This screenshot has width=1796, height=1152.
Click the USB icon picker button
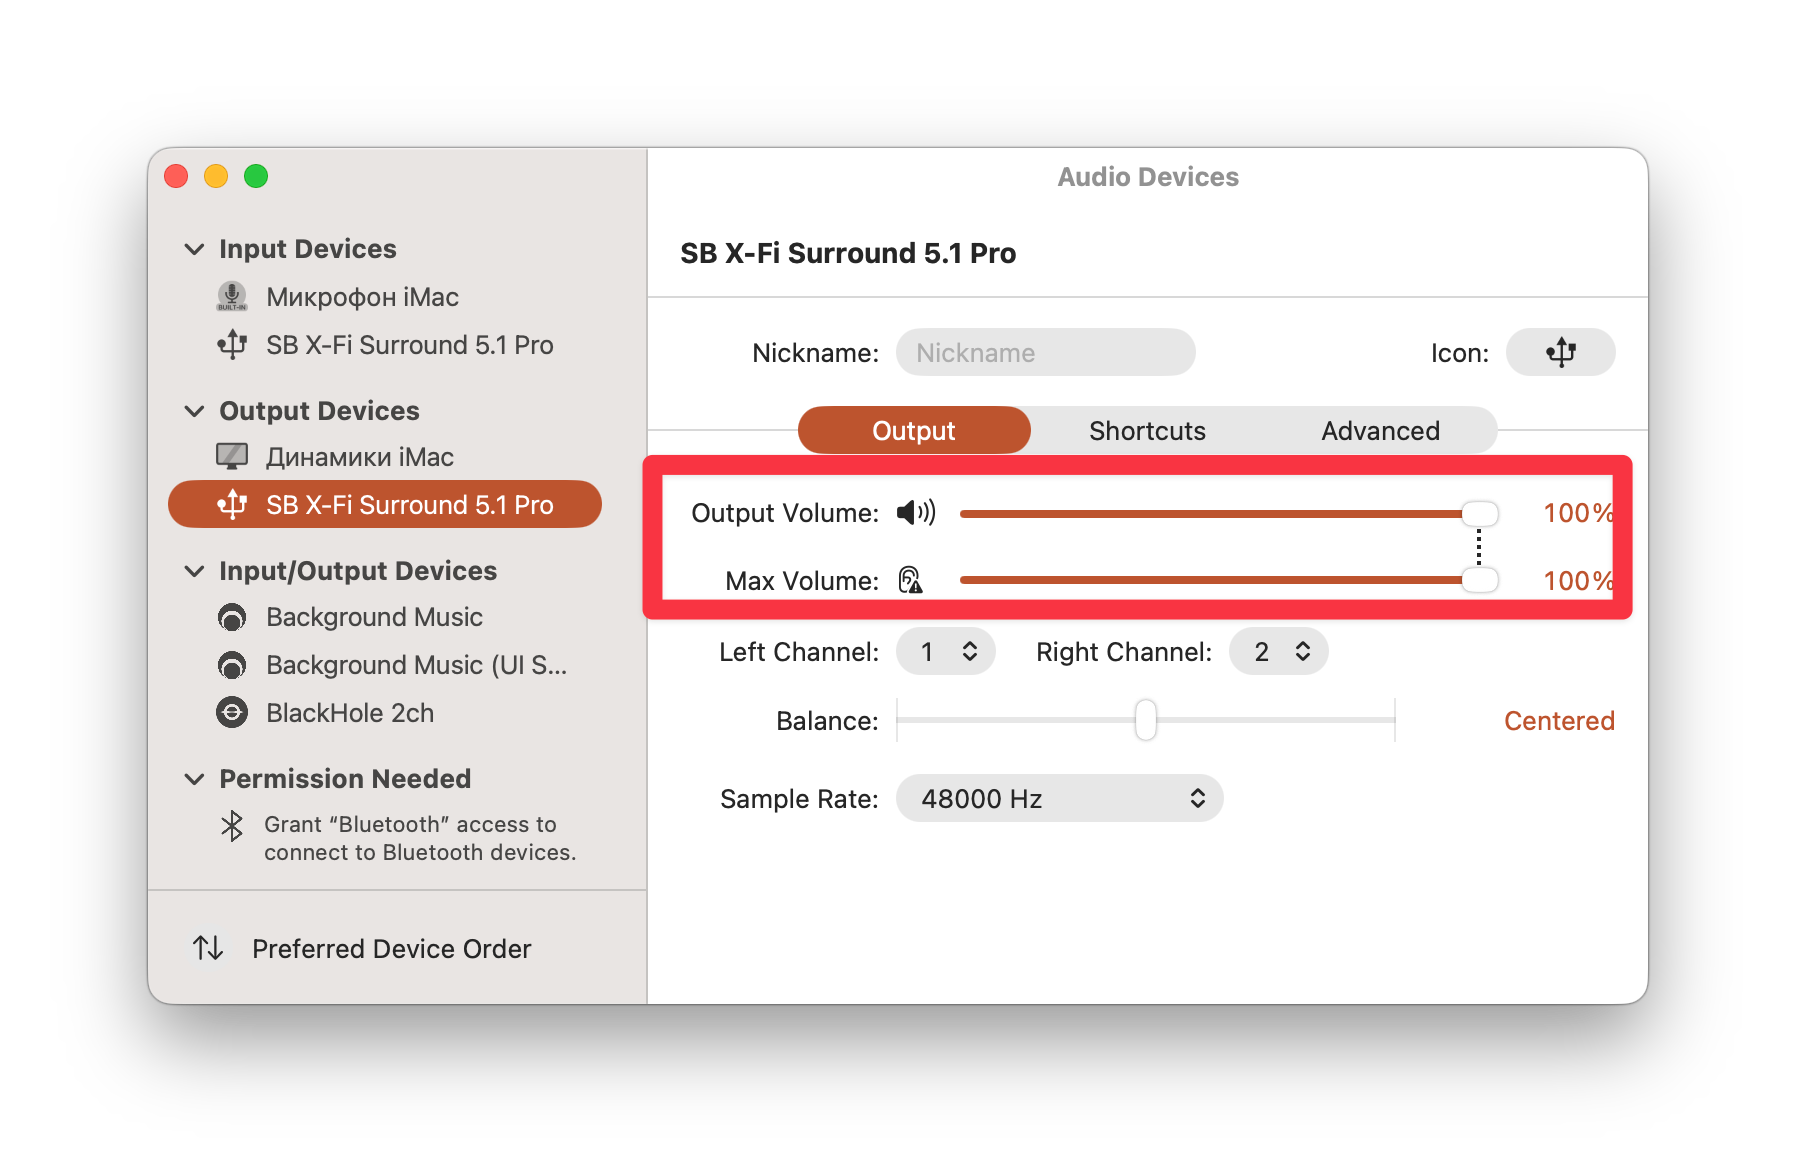pyautogui.click(x=1560, y=352)
